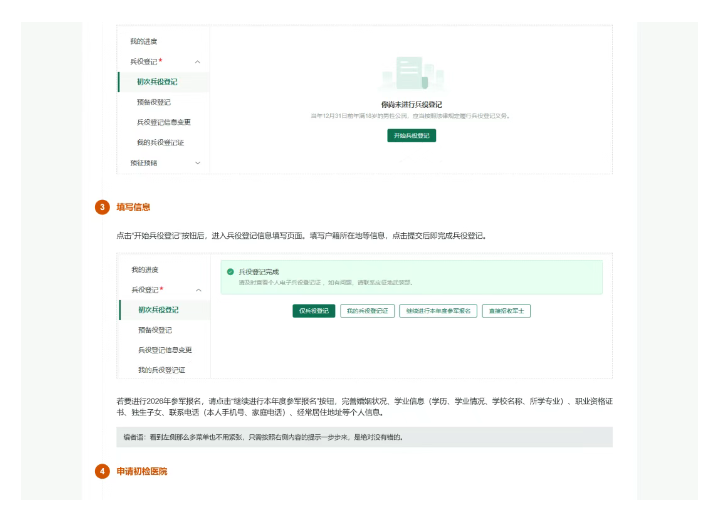Screen dimensions: 710x507
Task: Click the orange step 3 number badge
Action: (x=102, y=207)
